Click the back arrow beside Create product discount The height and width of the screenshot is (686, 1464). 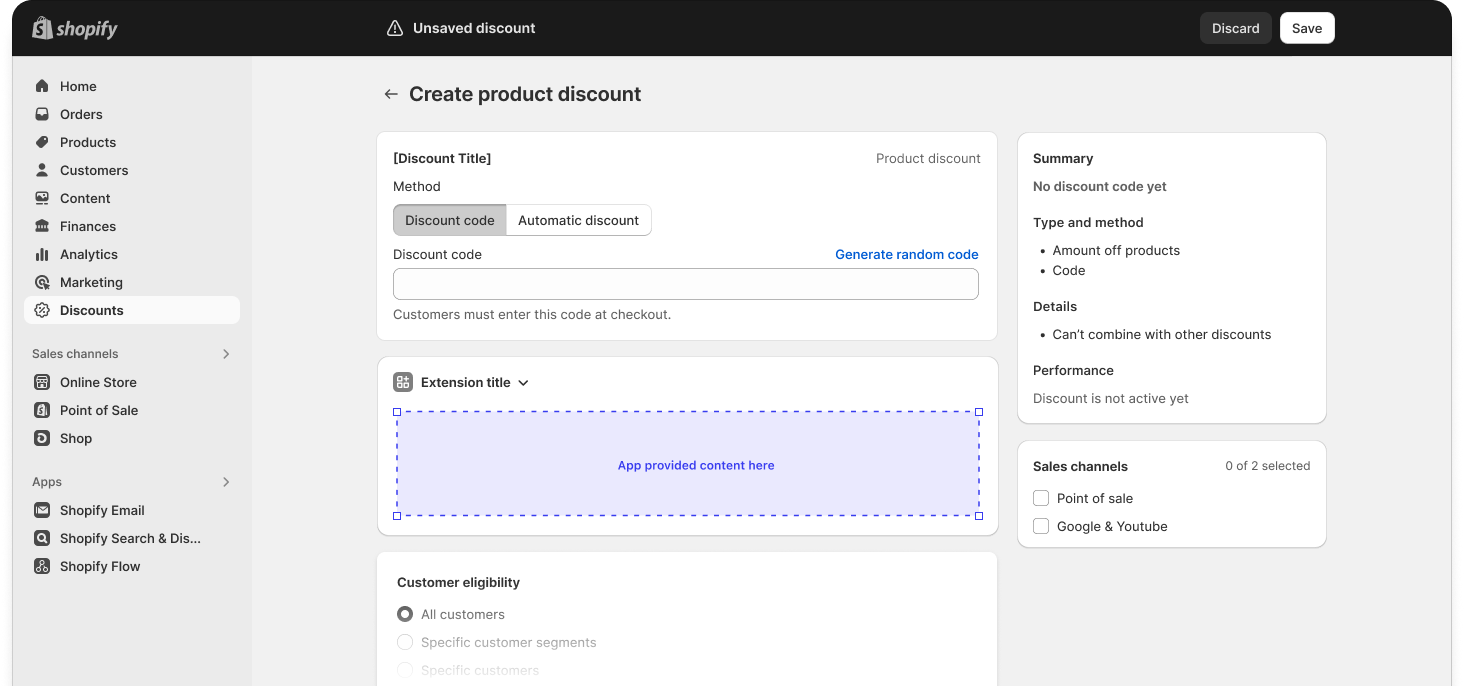point(391,94)
